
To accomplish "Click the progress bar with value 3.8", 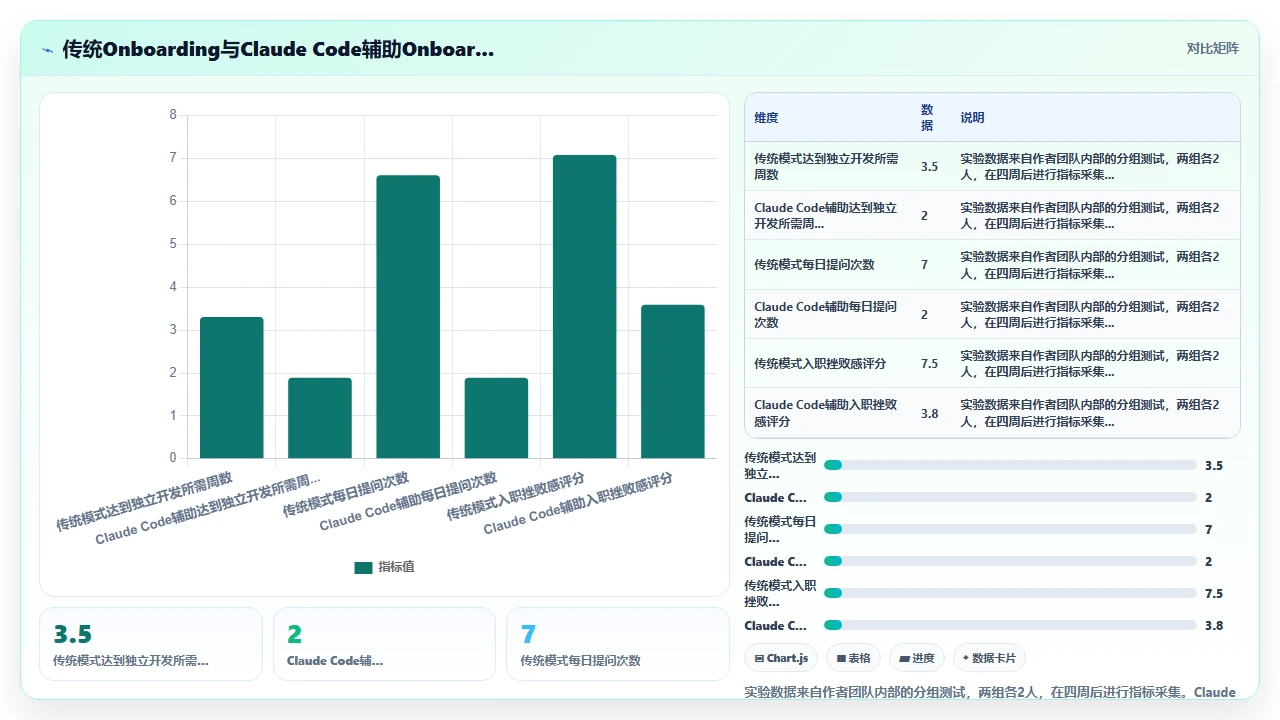I will [x=1010, y=625].
